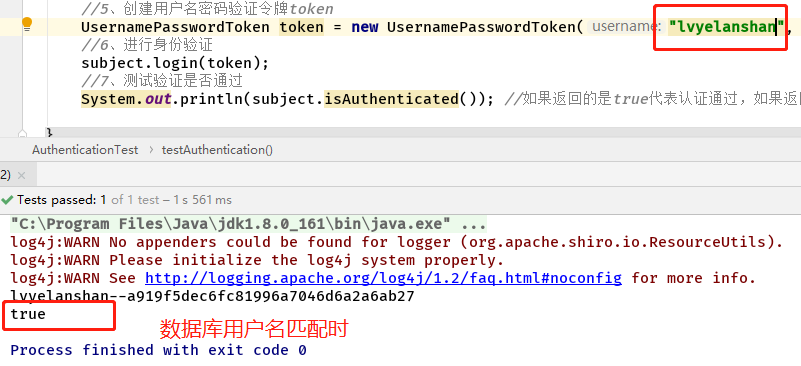The height and width of the screenshot is (366, 801).
Task: Click the java.exe command line in console
Action: click(248, 224)
